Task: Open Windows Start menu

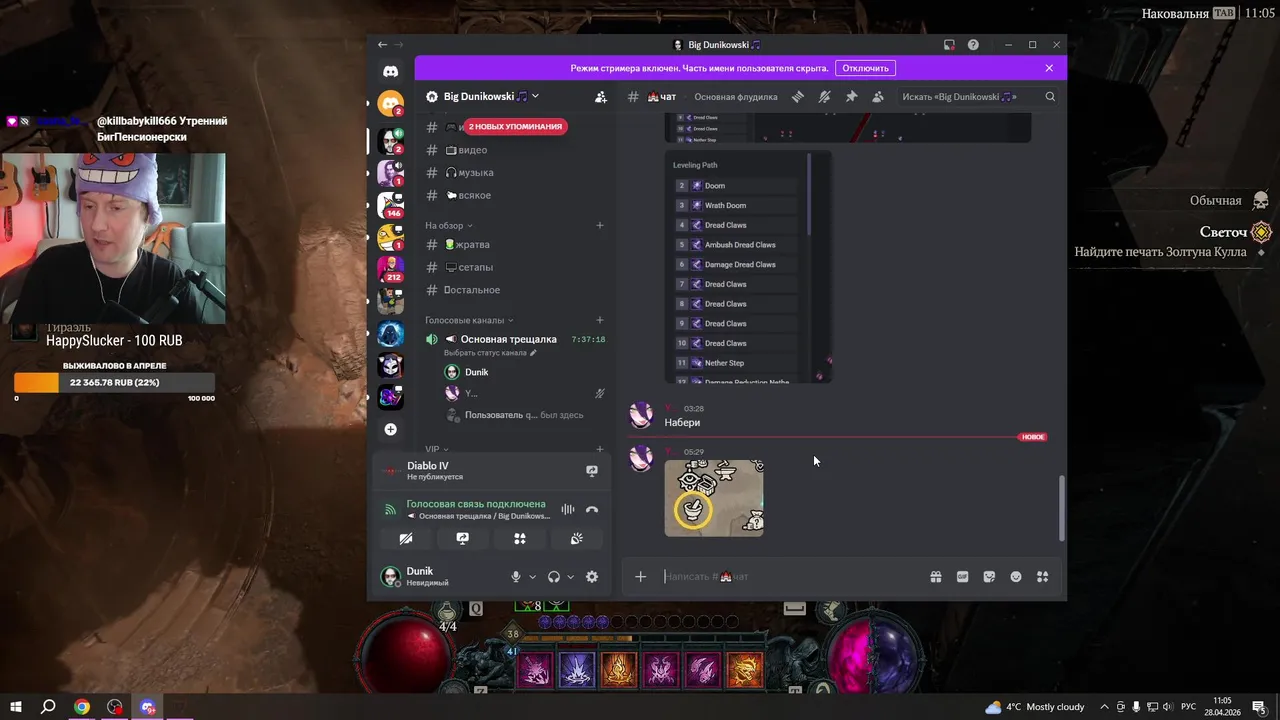Action: (14, 707)
